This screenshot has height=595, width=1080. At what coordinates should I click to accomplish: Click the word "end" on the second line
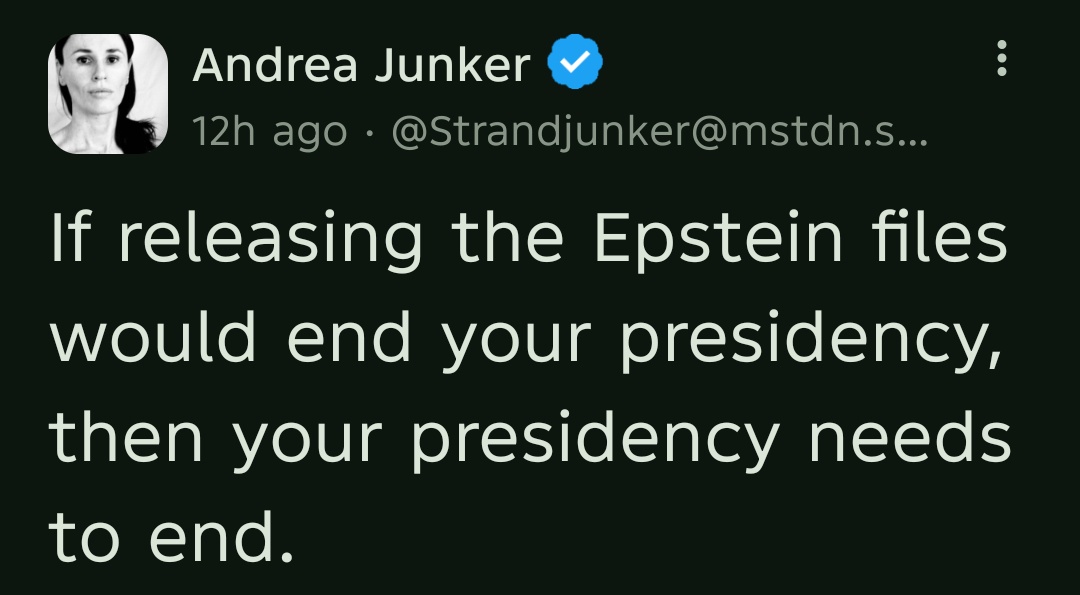tap(349, 340)
